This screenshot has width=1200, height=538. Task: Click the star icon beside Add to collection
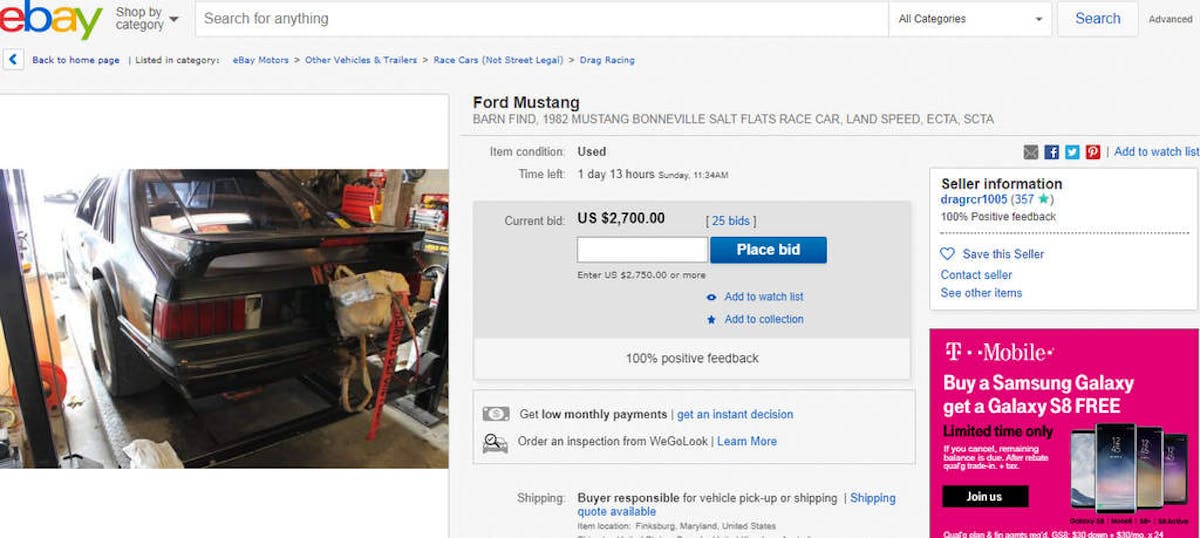pyautogui.click(x=711, y=320)
